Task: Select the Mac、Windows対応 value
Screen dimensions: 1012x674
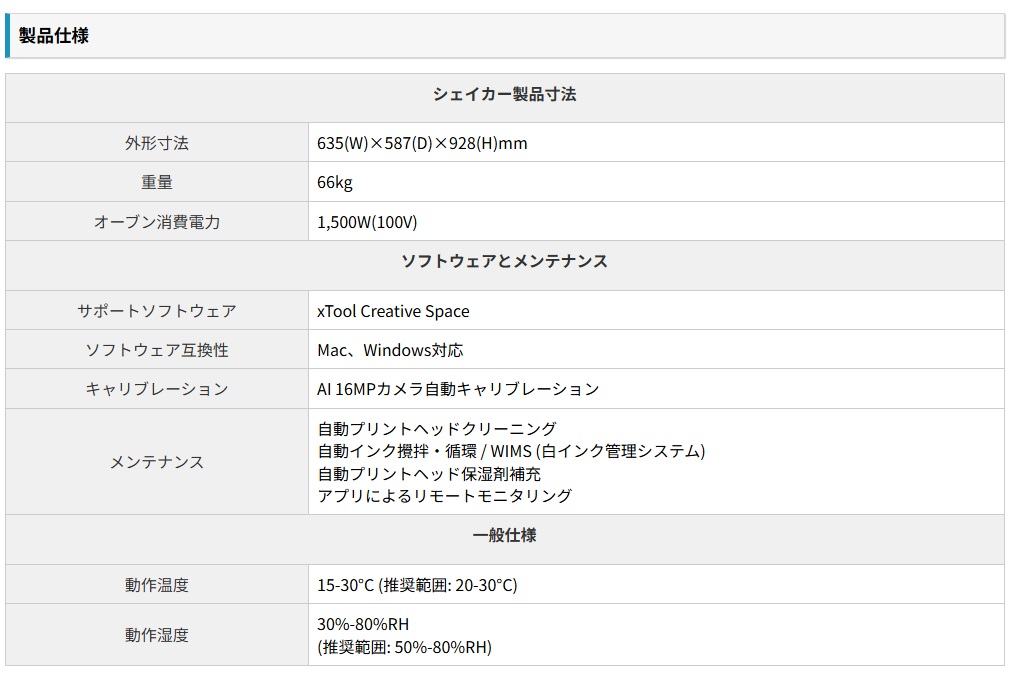Action: coord(390,350)
